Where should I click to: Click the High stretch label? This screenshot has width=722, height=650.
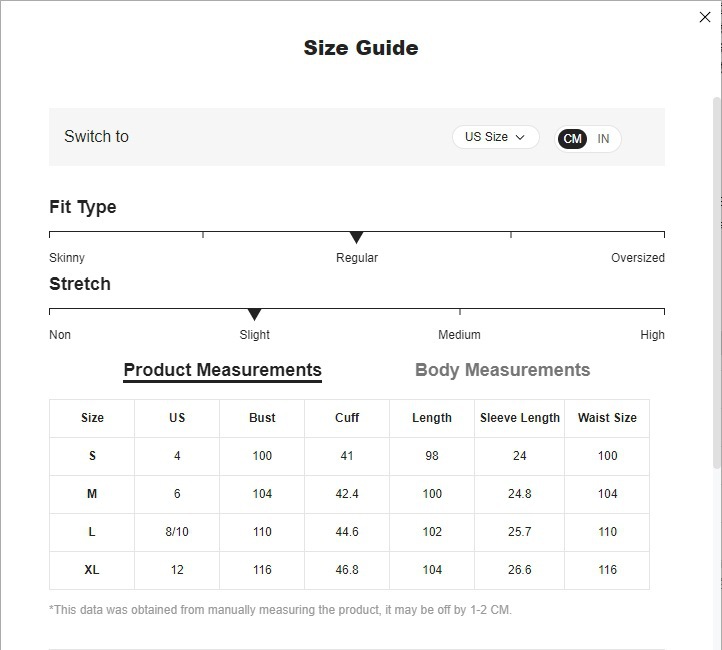click(652, 335)
